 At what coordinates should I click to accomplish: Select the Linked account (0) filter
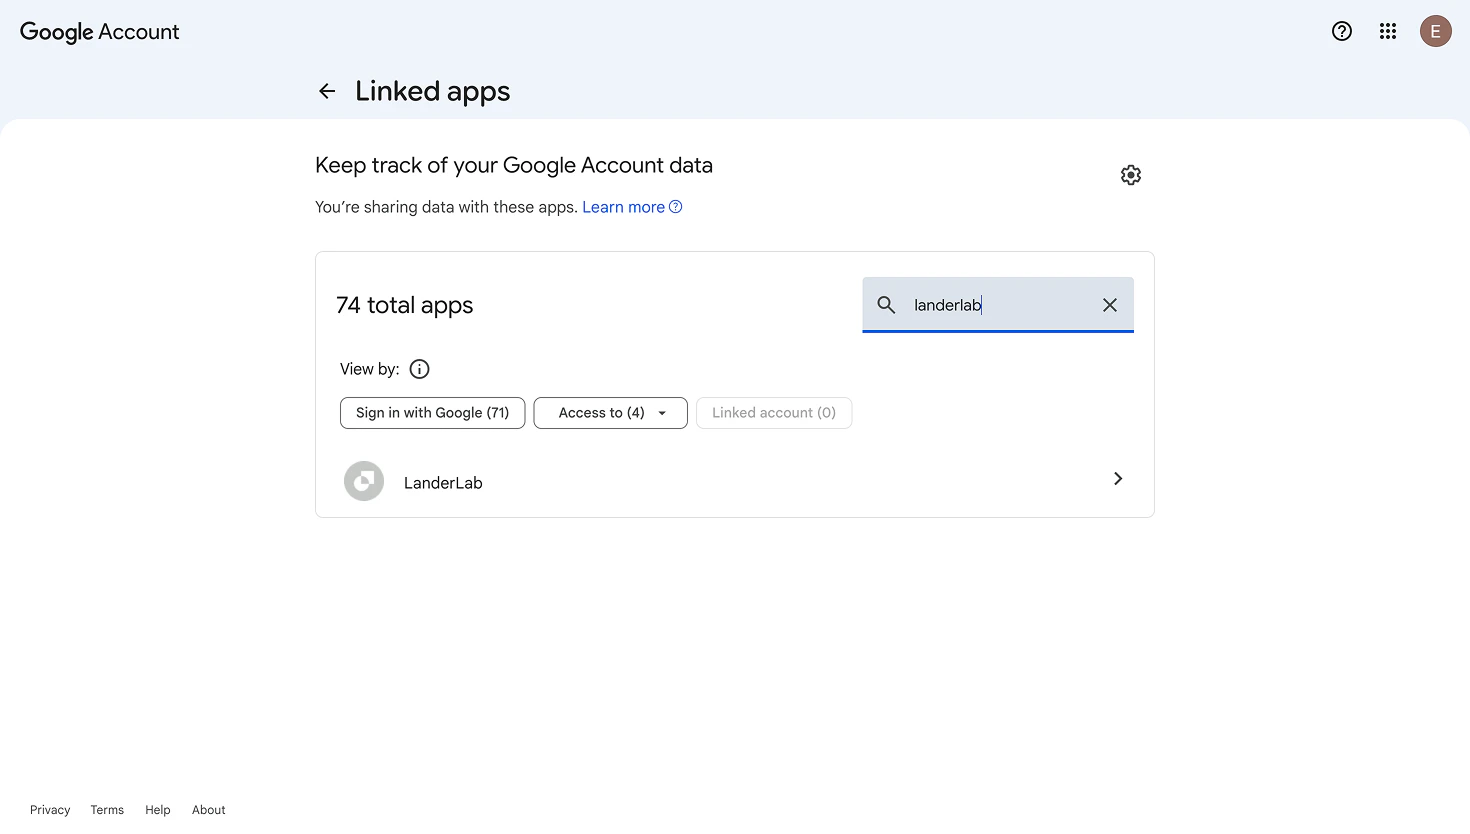774,413
